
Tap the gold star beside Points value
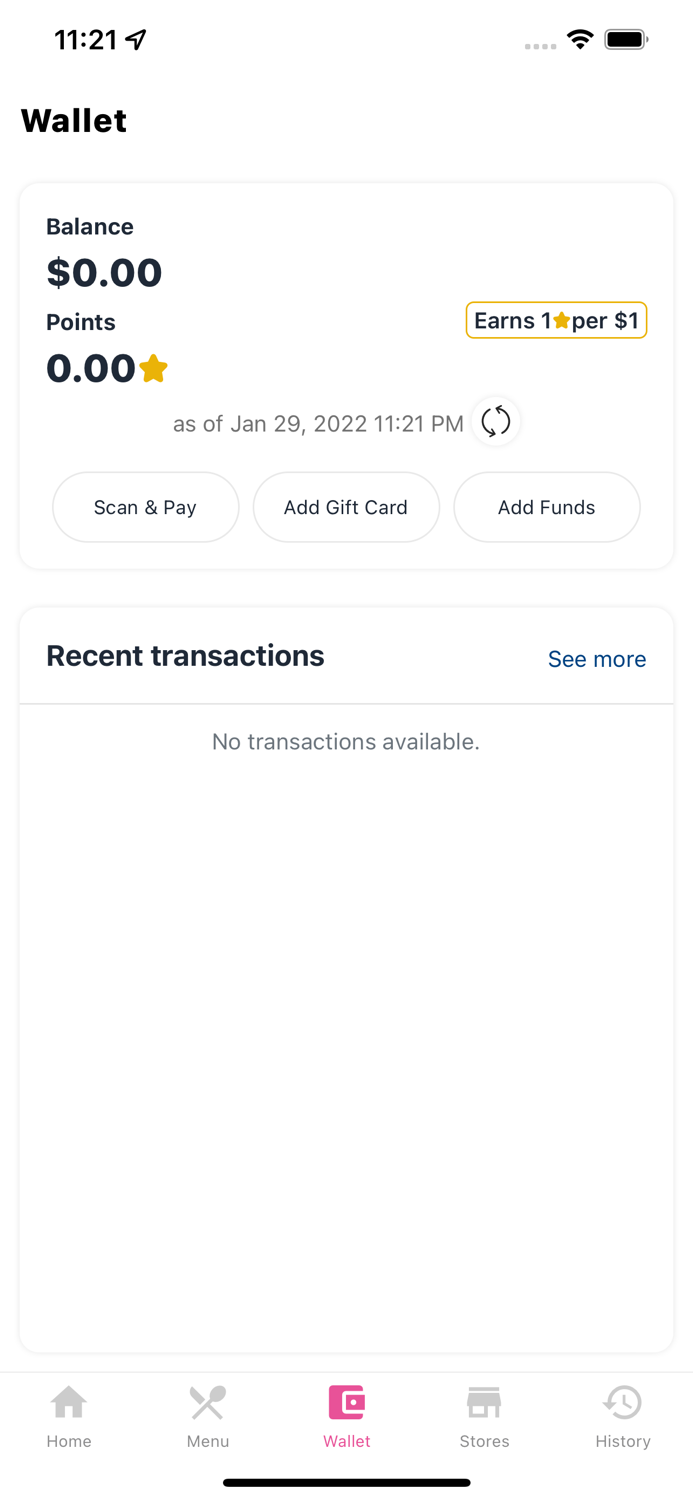click(154, 369)
